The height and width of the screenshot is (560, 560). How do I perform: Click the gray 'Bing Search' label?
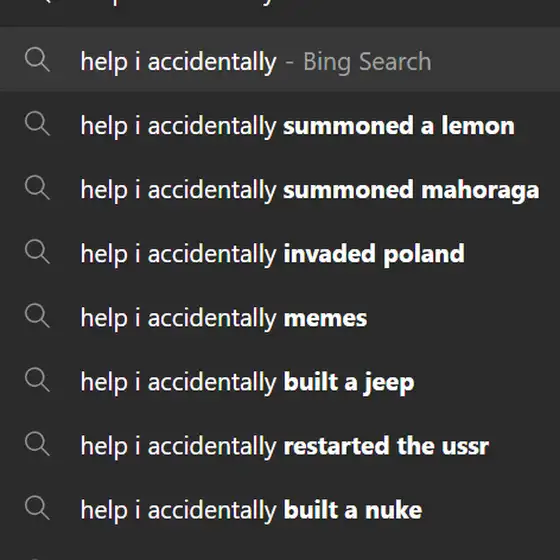pyautogui.click(x=367, y=62)
